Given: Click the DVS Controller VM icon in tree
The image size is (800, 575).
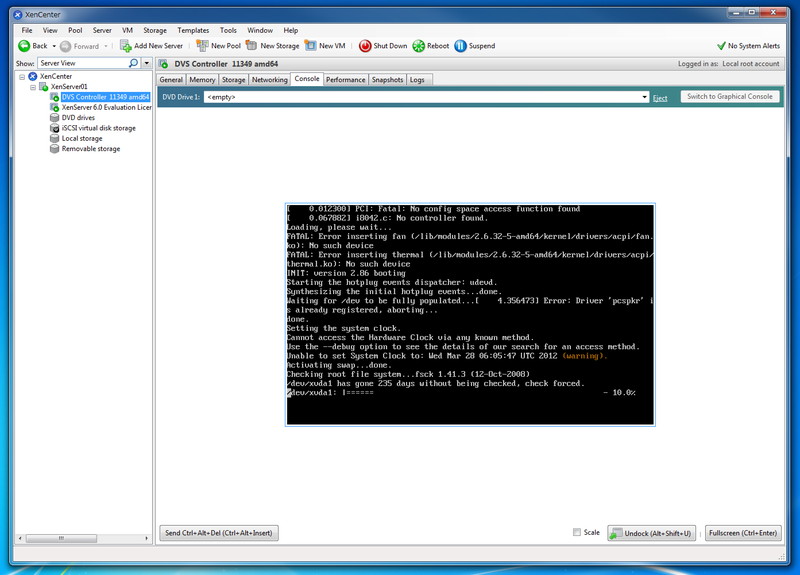Looking at the screenshot, I should [55, 97].
